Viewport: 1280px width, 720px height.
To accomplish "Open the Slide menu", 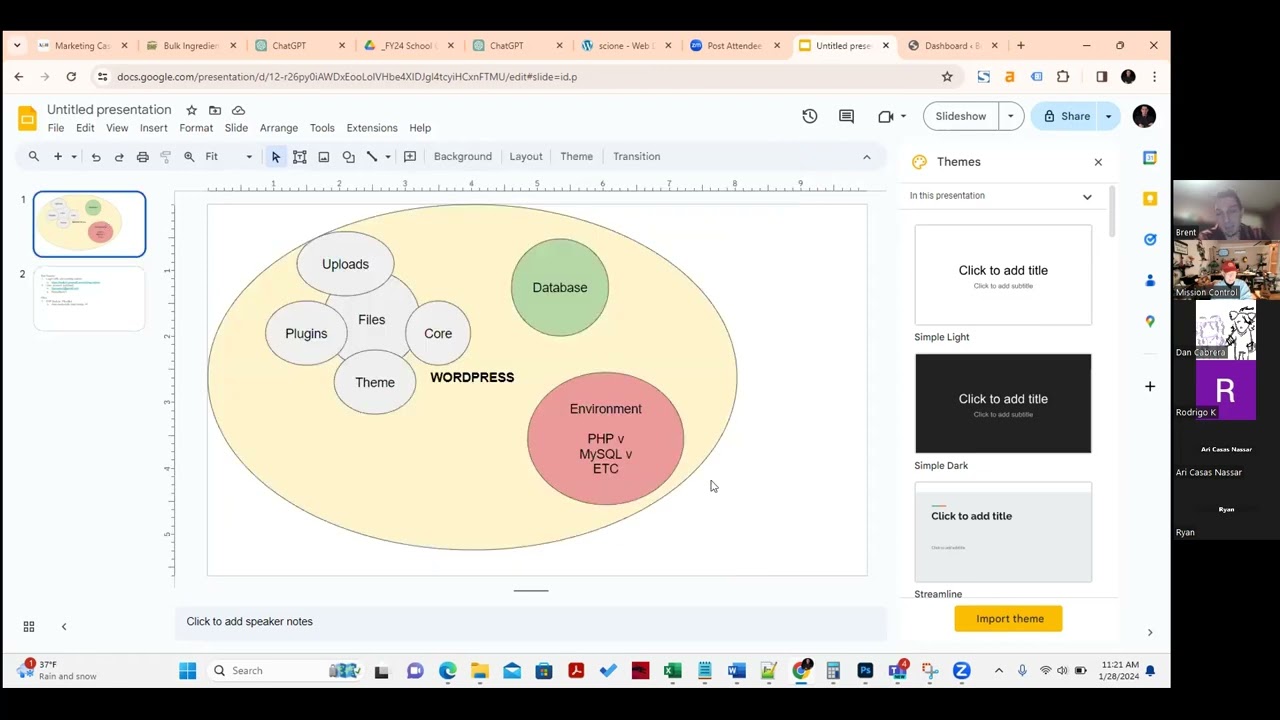I will 236,128.
